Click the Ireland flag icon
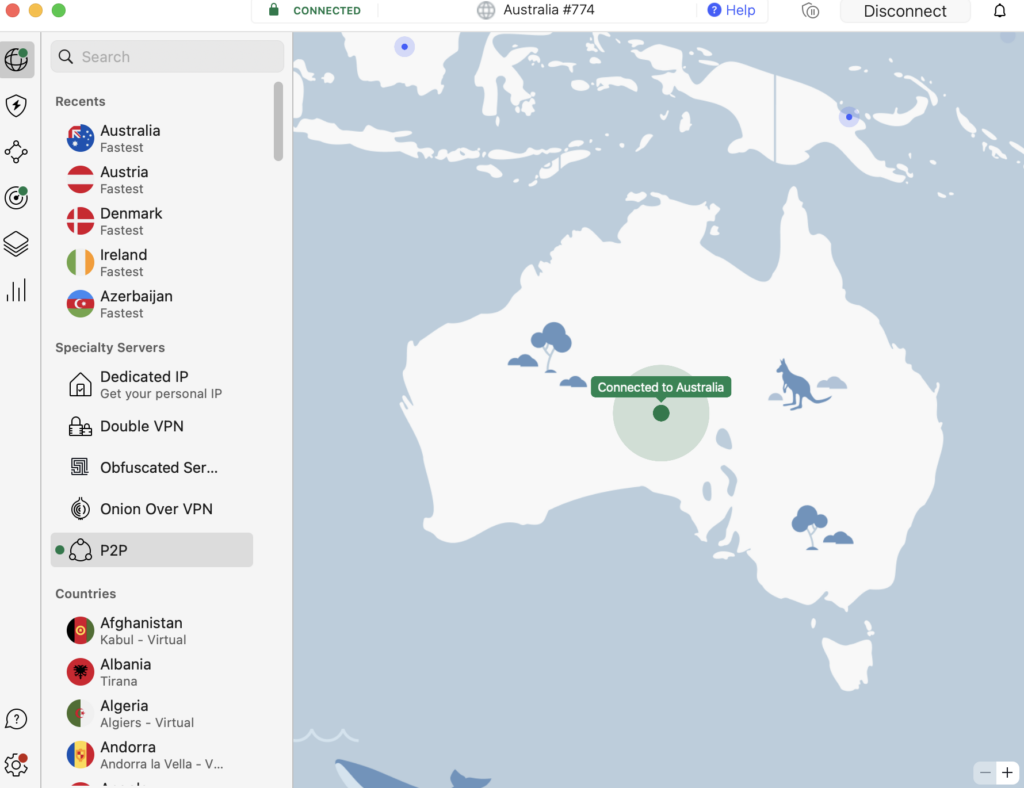 [x=80, y=262]
